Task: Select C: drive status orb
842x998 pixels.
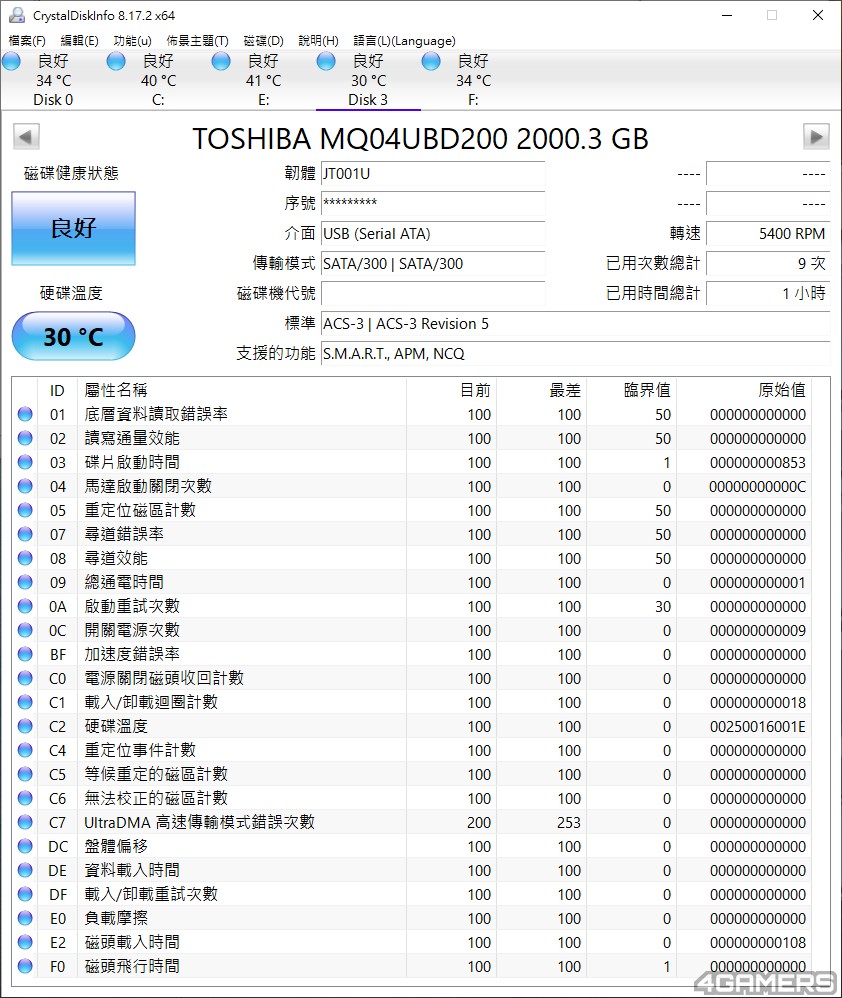Action: [x=116, y=61]
